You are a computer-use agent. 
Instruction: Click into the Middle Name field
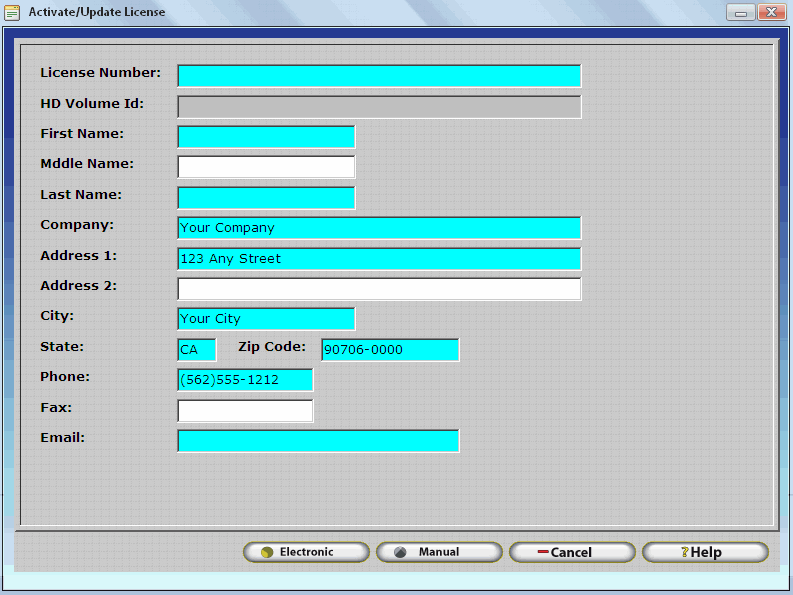coord(266,167)
